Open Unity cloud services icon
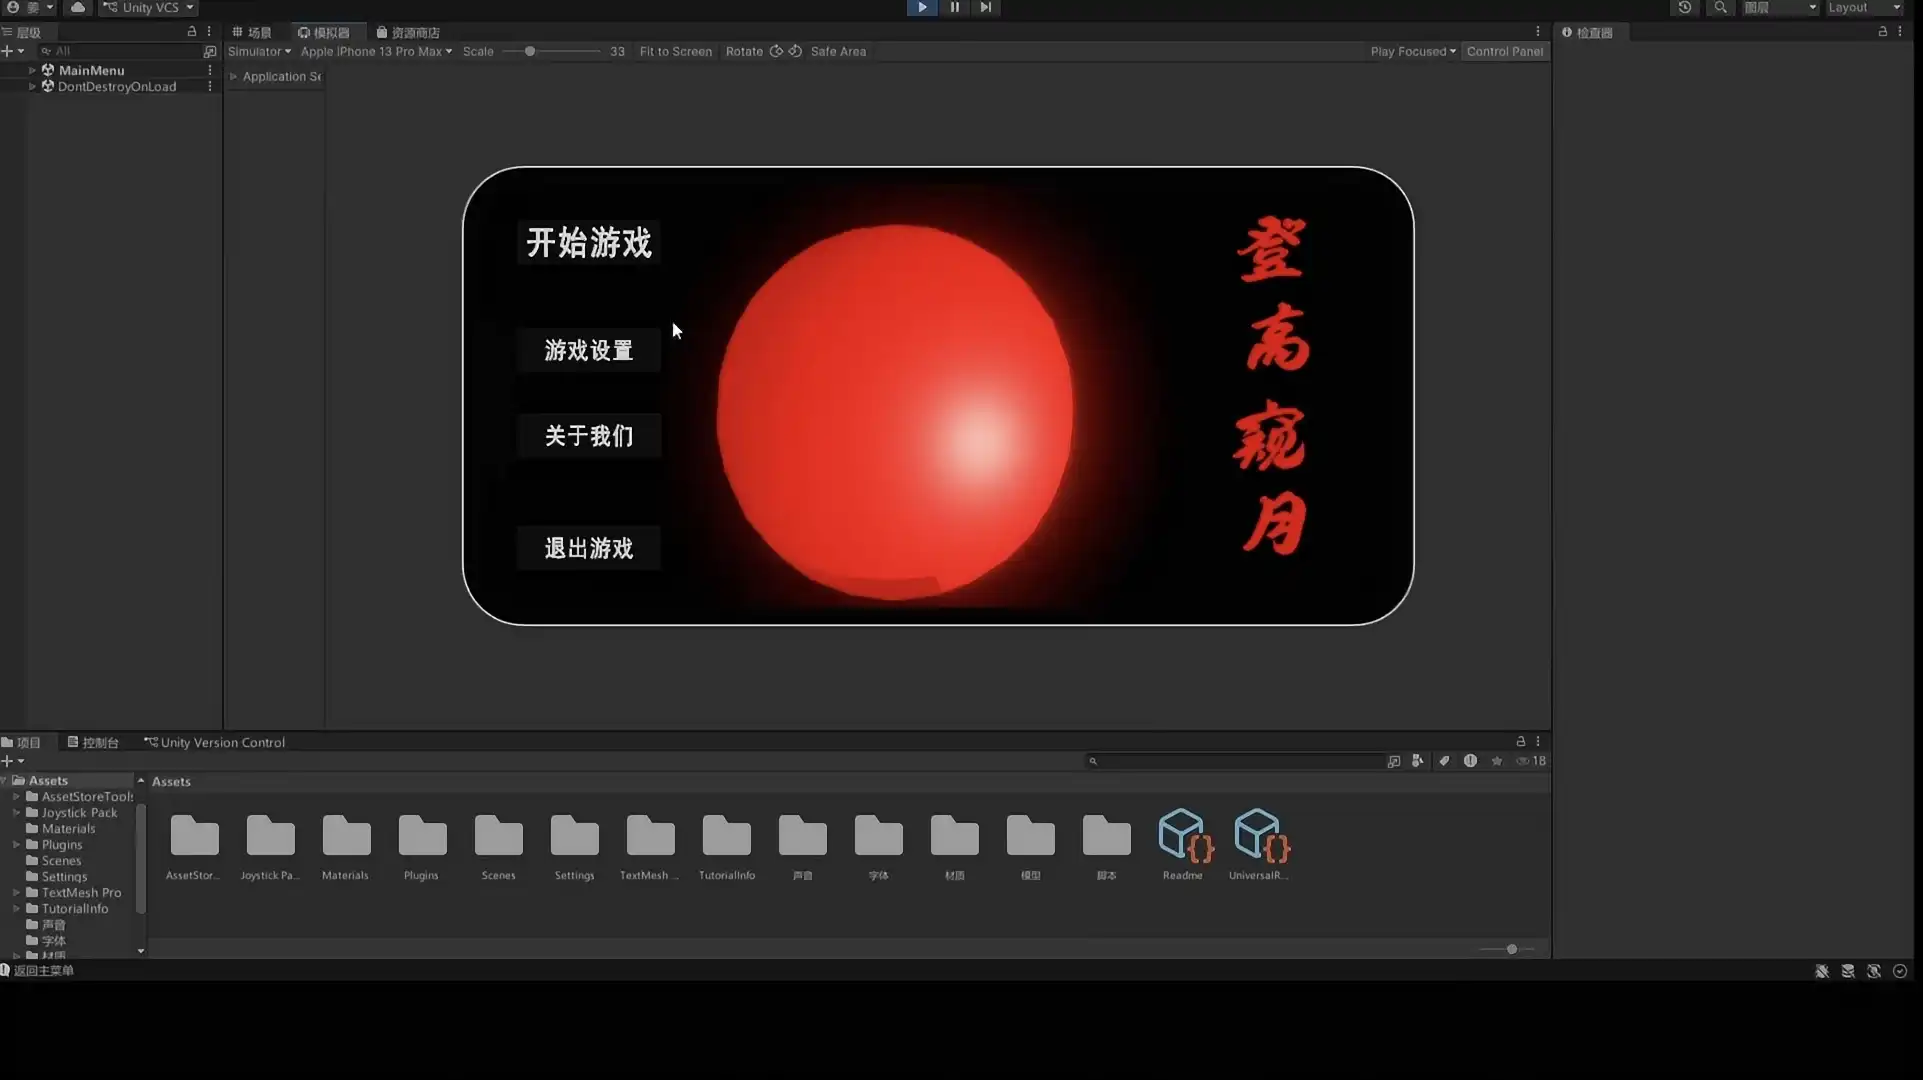The image size is (1923, 1080). (77, 7)
